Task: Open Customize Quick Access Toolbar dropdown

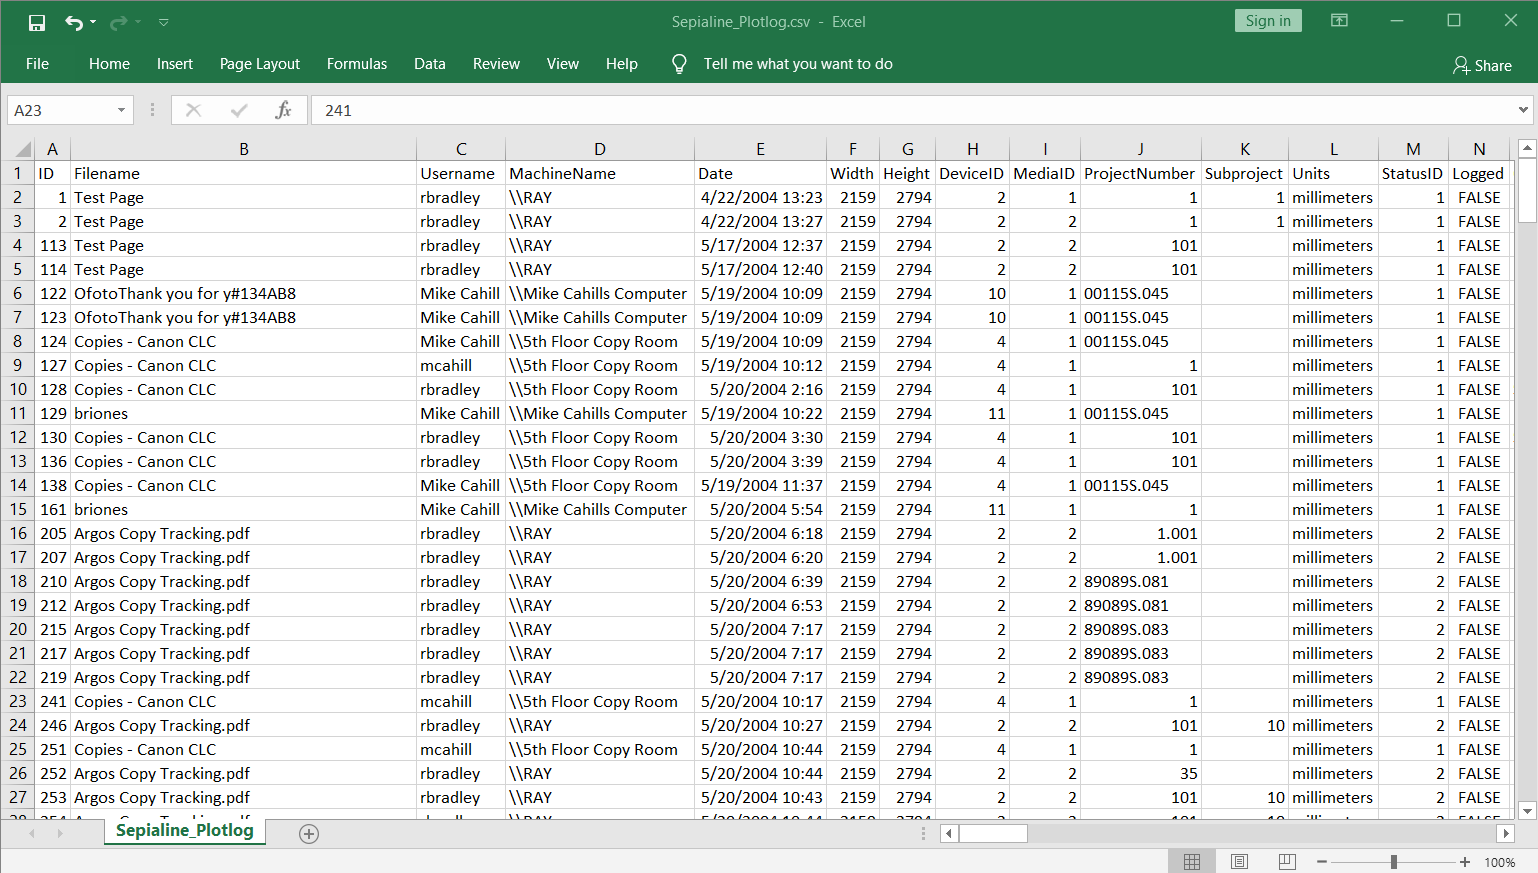Action: click(x=164, y=22)
